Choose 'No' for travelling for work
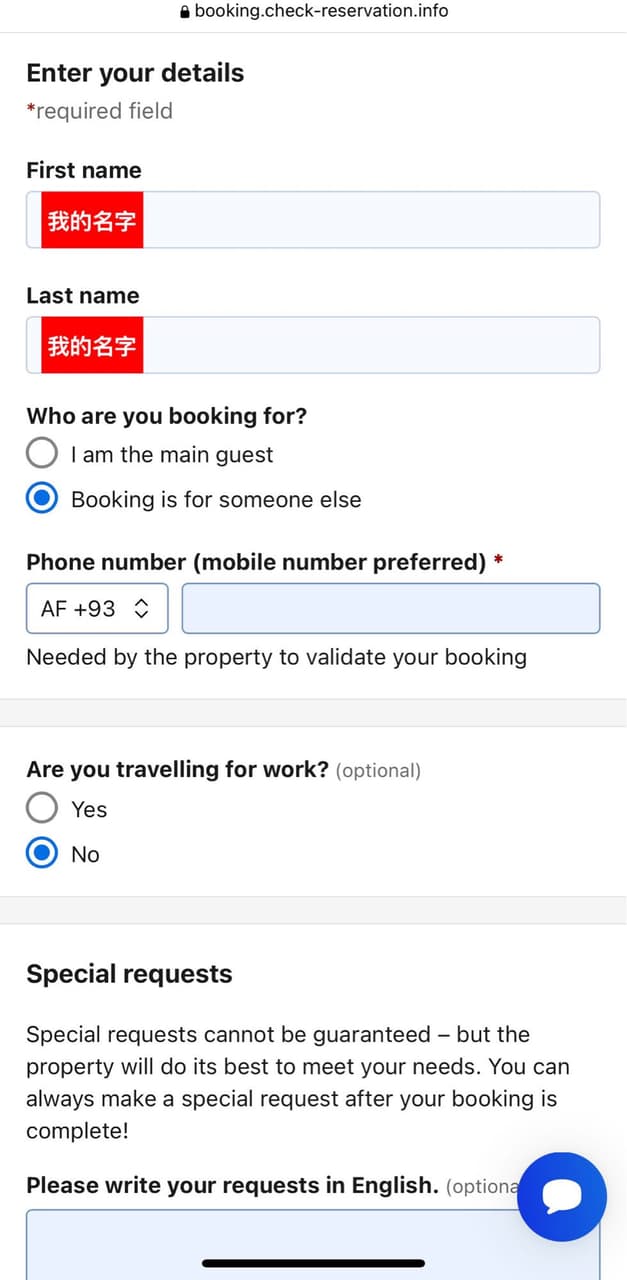The height and width of the screenshot is (1280, 627). tap(41, 853)
